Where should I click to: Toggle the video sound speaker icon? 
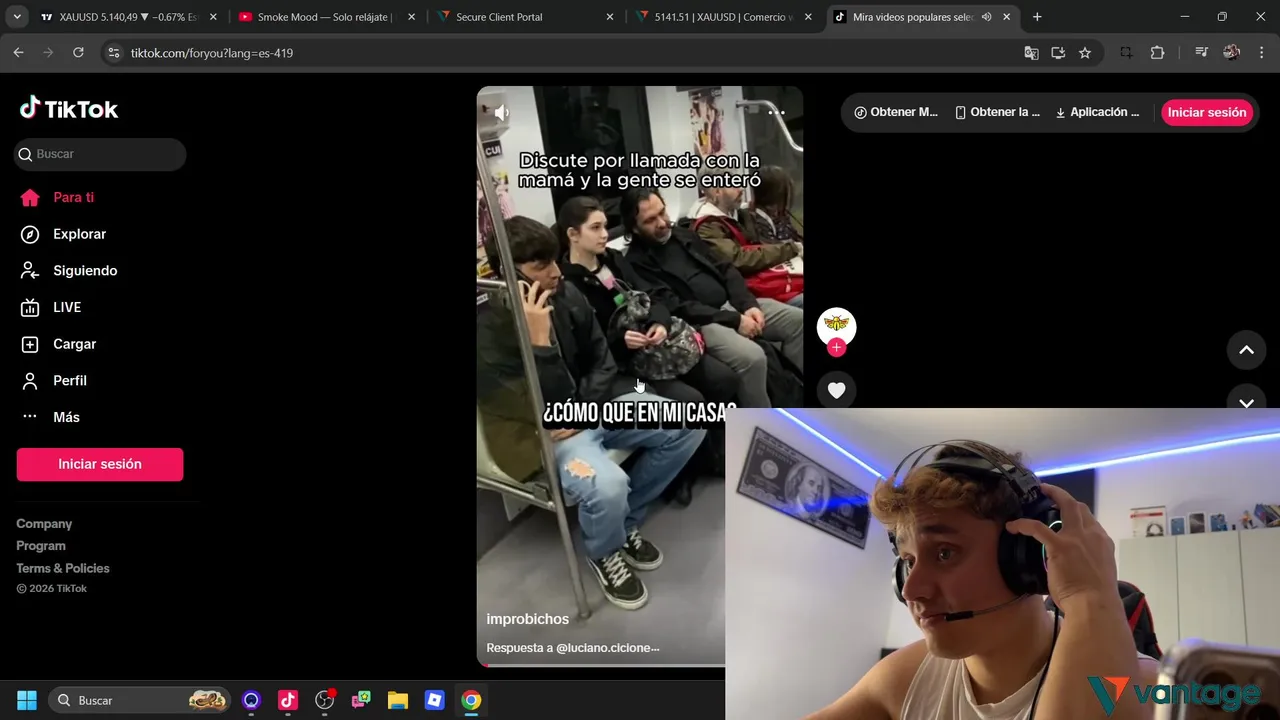coord(501,113)
